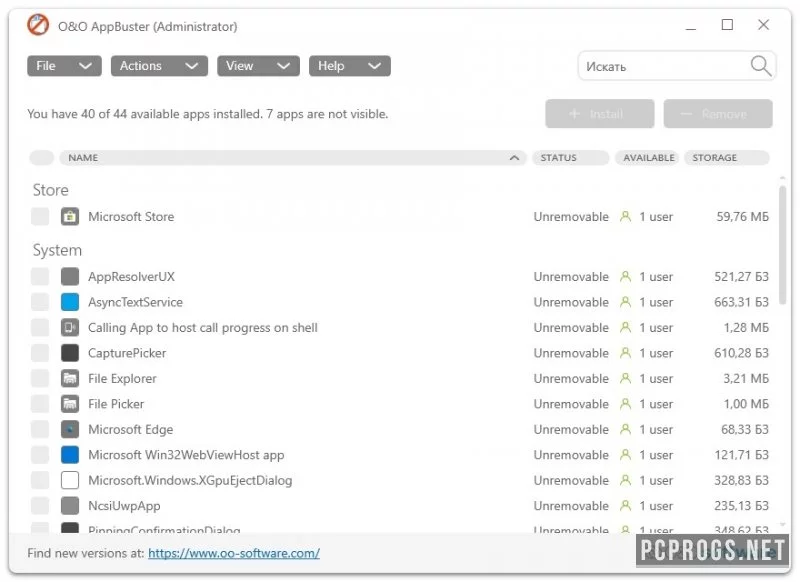Click the NcsiUwpApp name text
The height and width of the screenshot is (582, 800).
coord(124,506)
